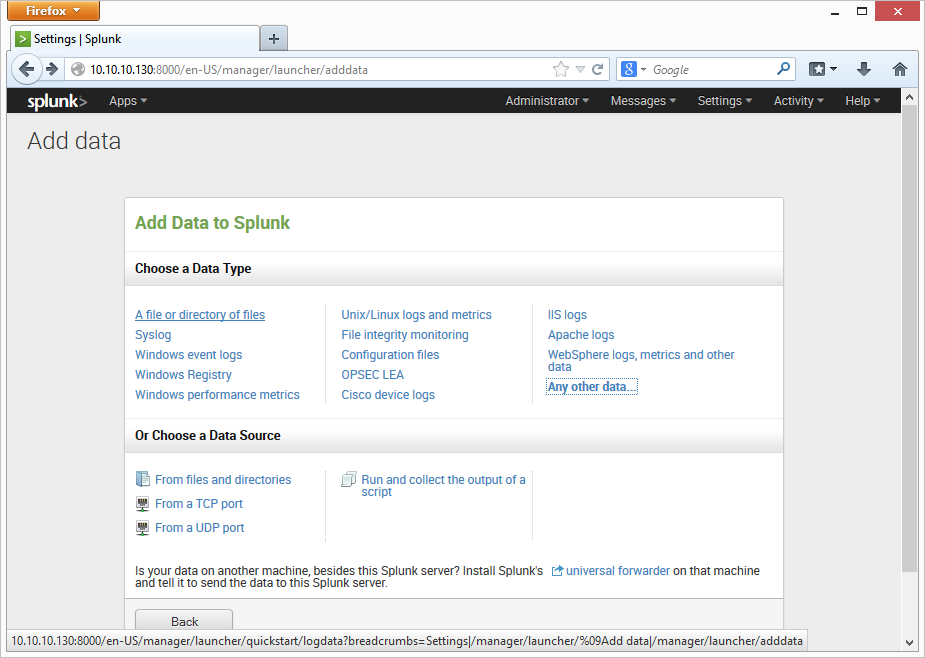
Task: Click the scrollbar up arrow
Action: pyautogui.click(x=909, y=96)
